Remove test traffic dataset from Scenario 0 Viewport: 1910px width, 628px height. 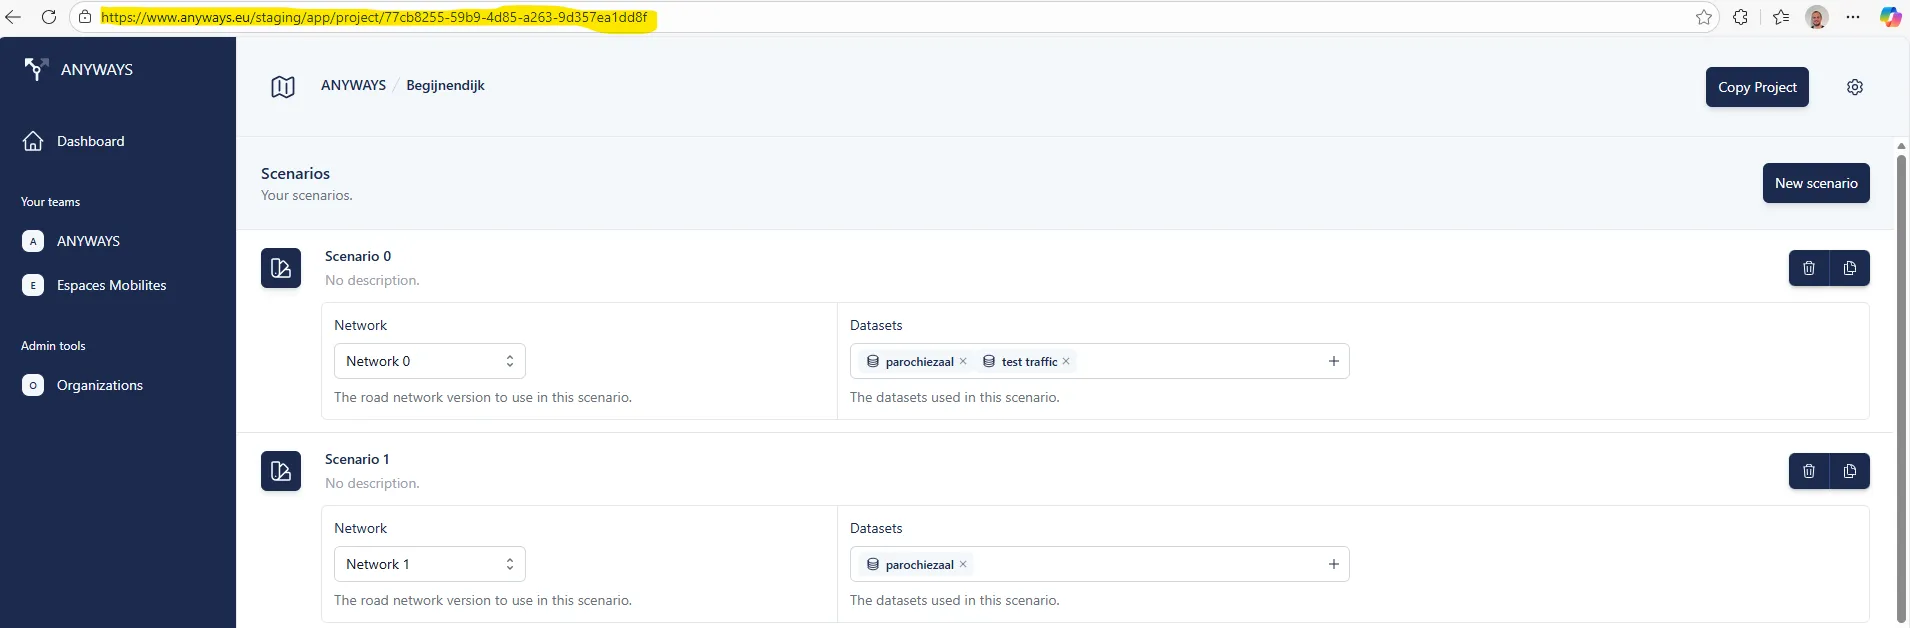click(x=1066, y=361)
